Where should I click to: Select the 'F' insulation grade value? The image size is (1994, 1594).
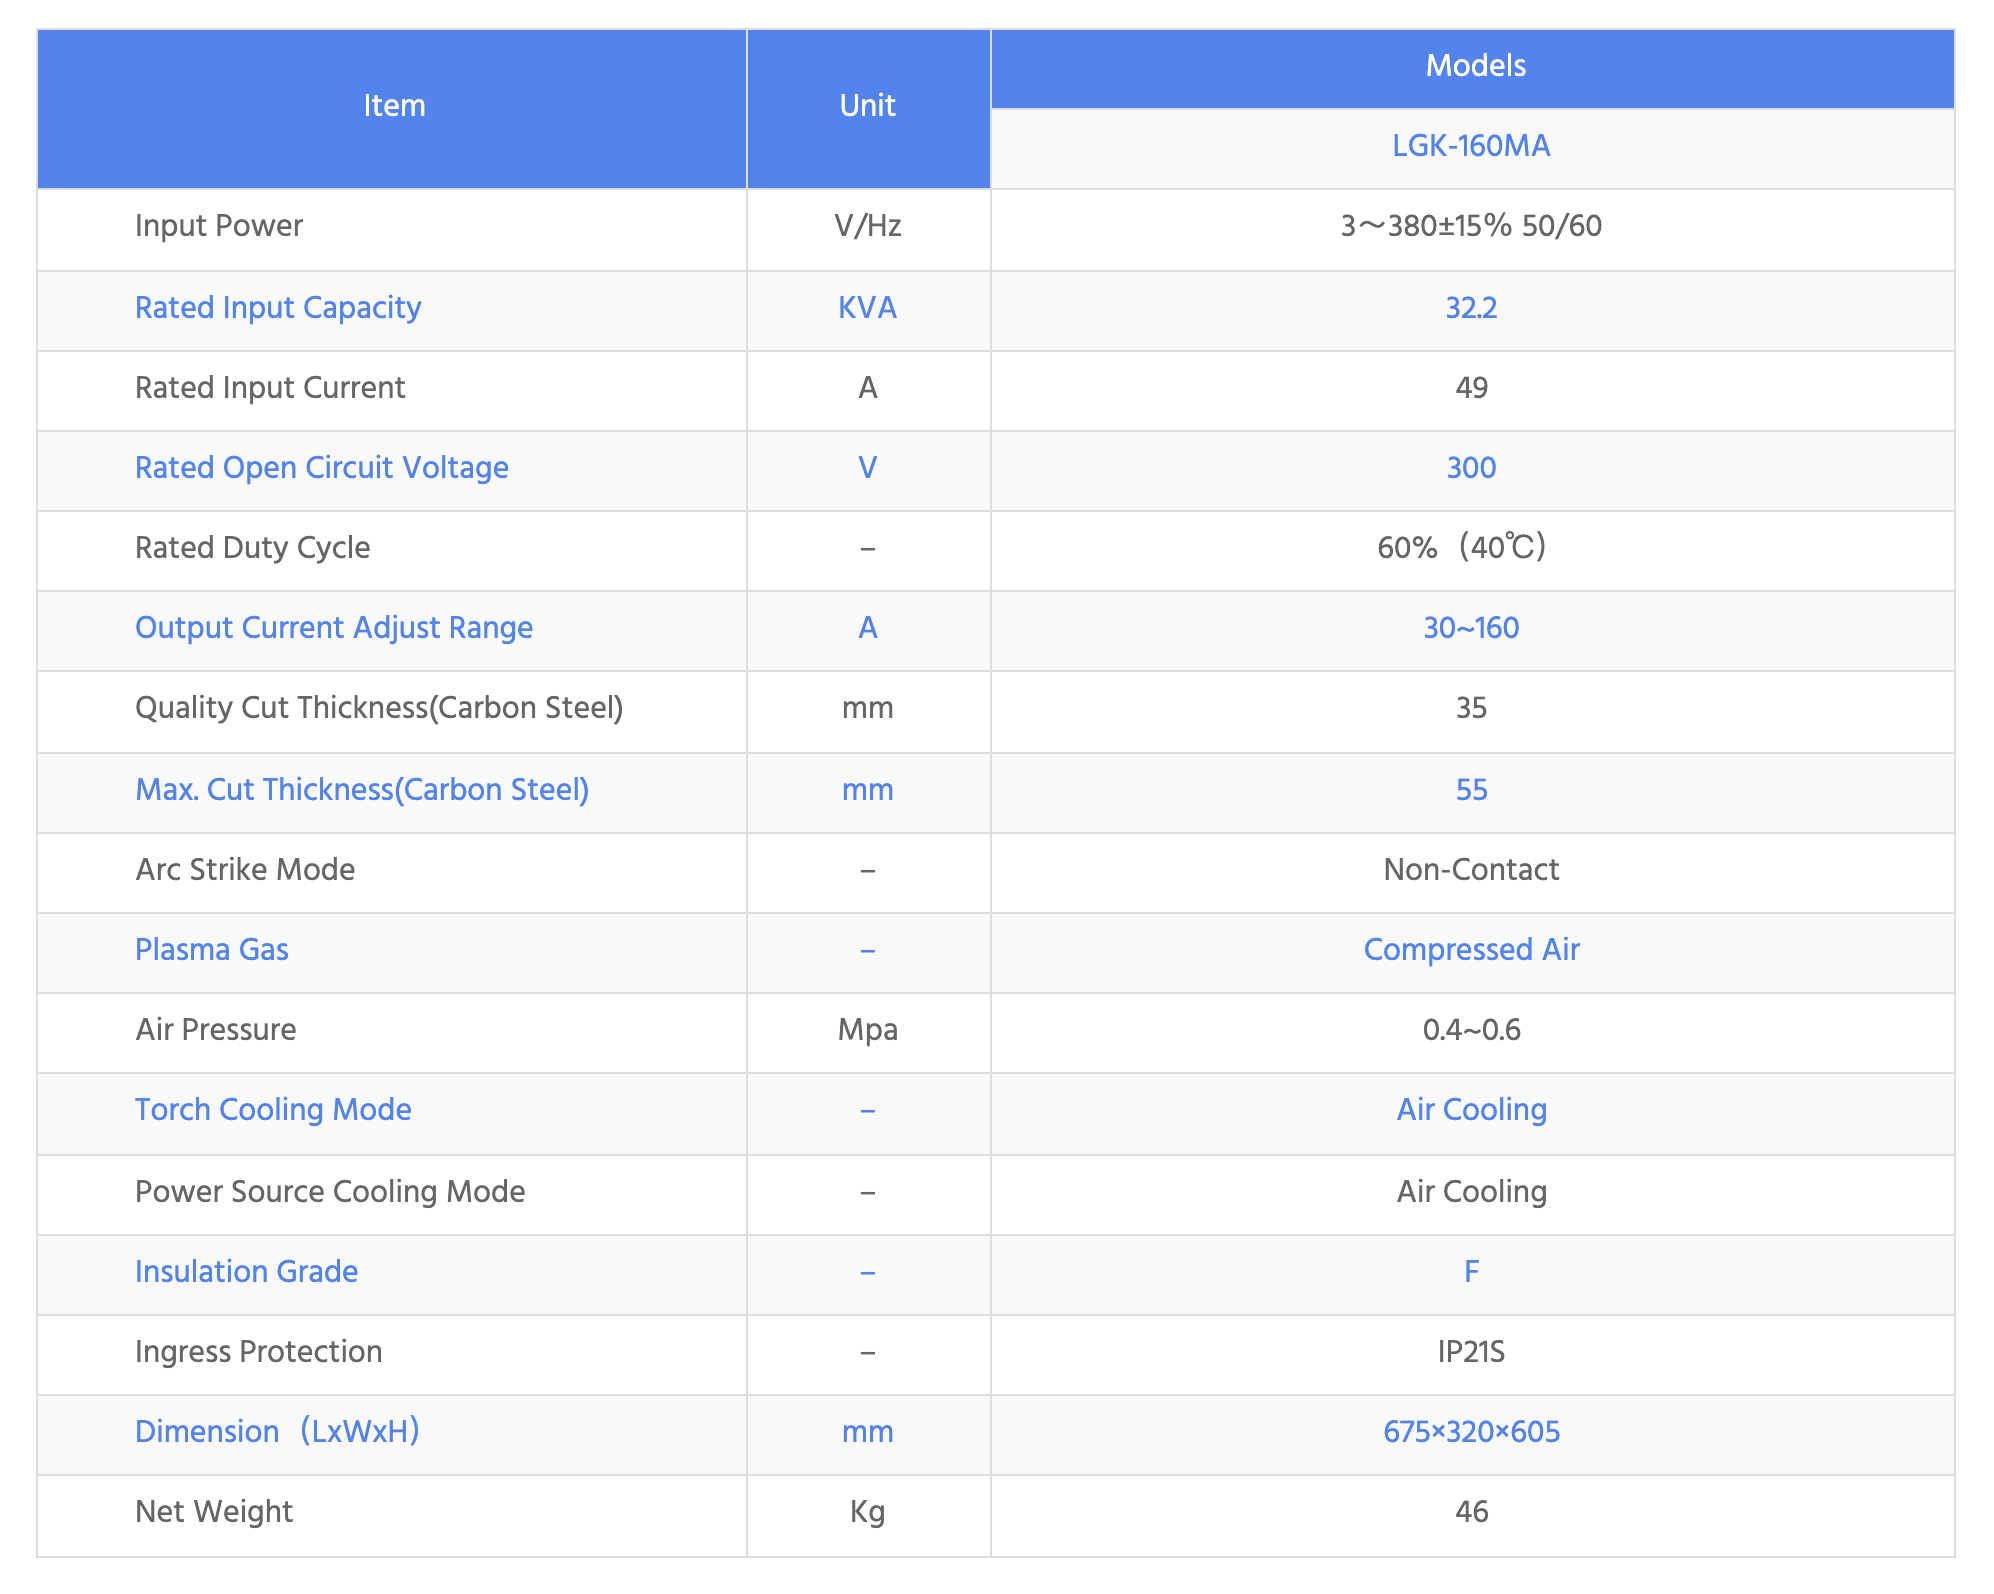click(x=1471, y=1272)
